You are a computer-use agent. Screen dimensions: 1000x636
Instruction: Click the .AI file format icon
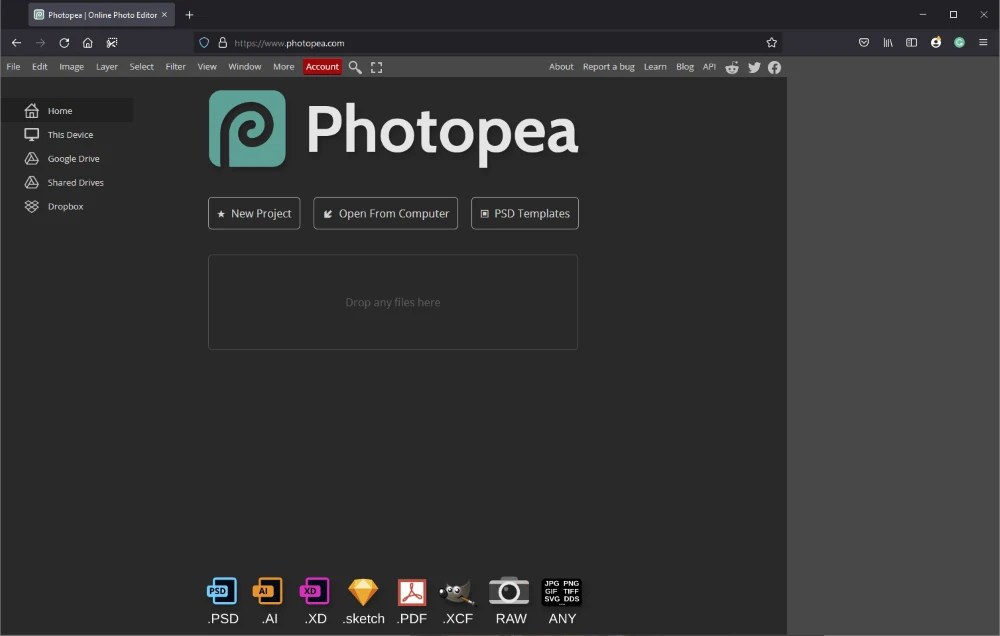point(268,591)
